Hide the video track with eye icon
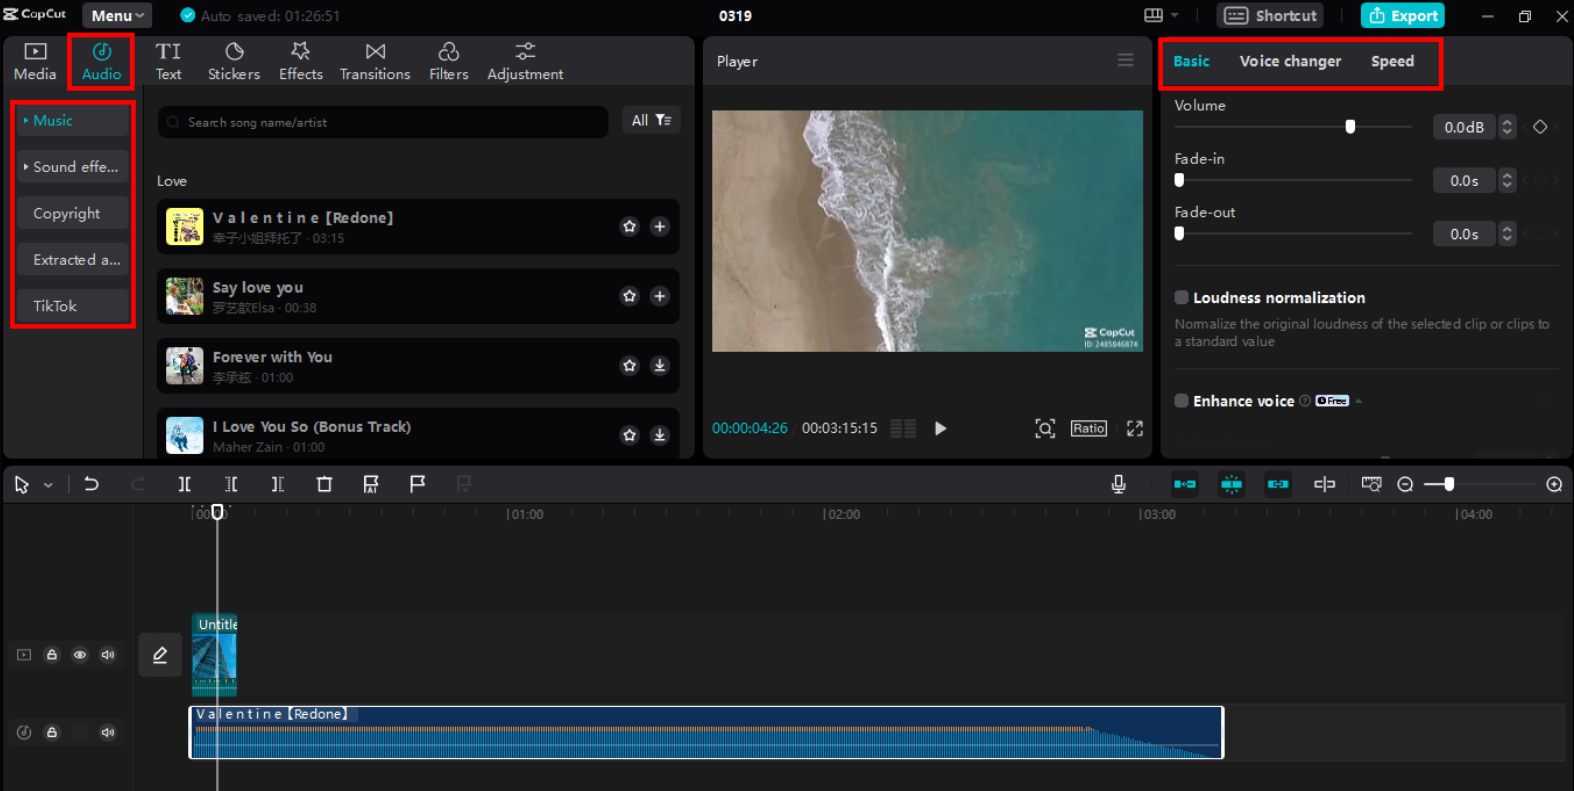1574x791 pixels. pyautogui.click(x=80, y=655)
